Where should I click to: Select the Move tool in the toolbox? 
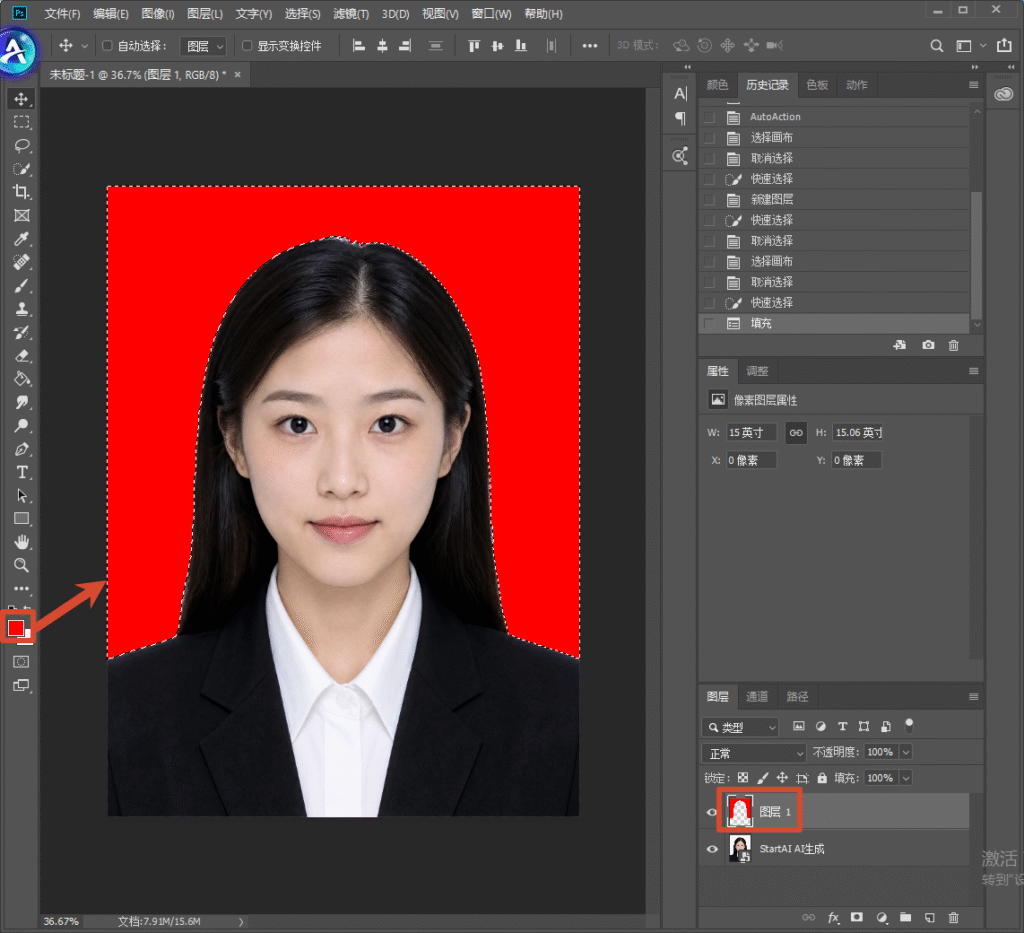click(x=22, y=99)
